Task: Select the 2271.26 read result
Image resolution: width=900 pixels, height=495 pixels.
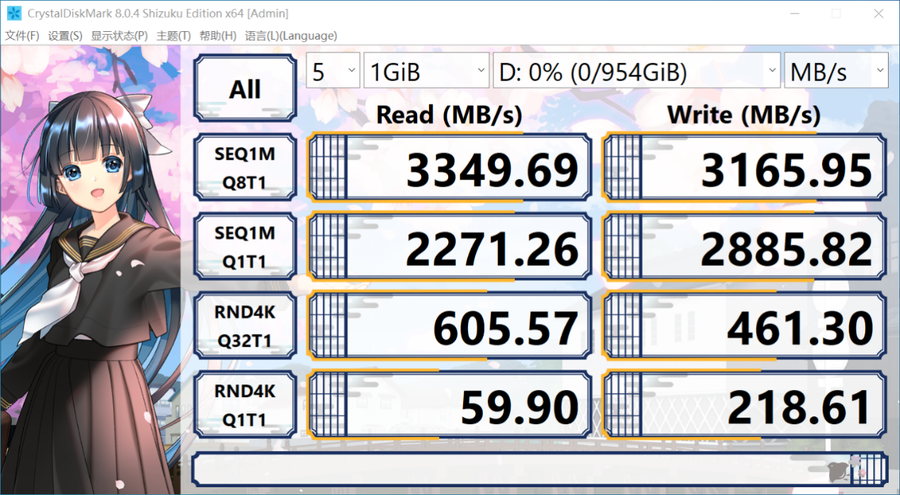Action: 449,247
